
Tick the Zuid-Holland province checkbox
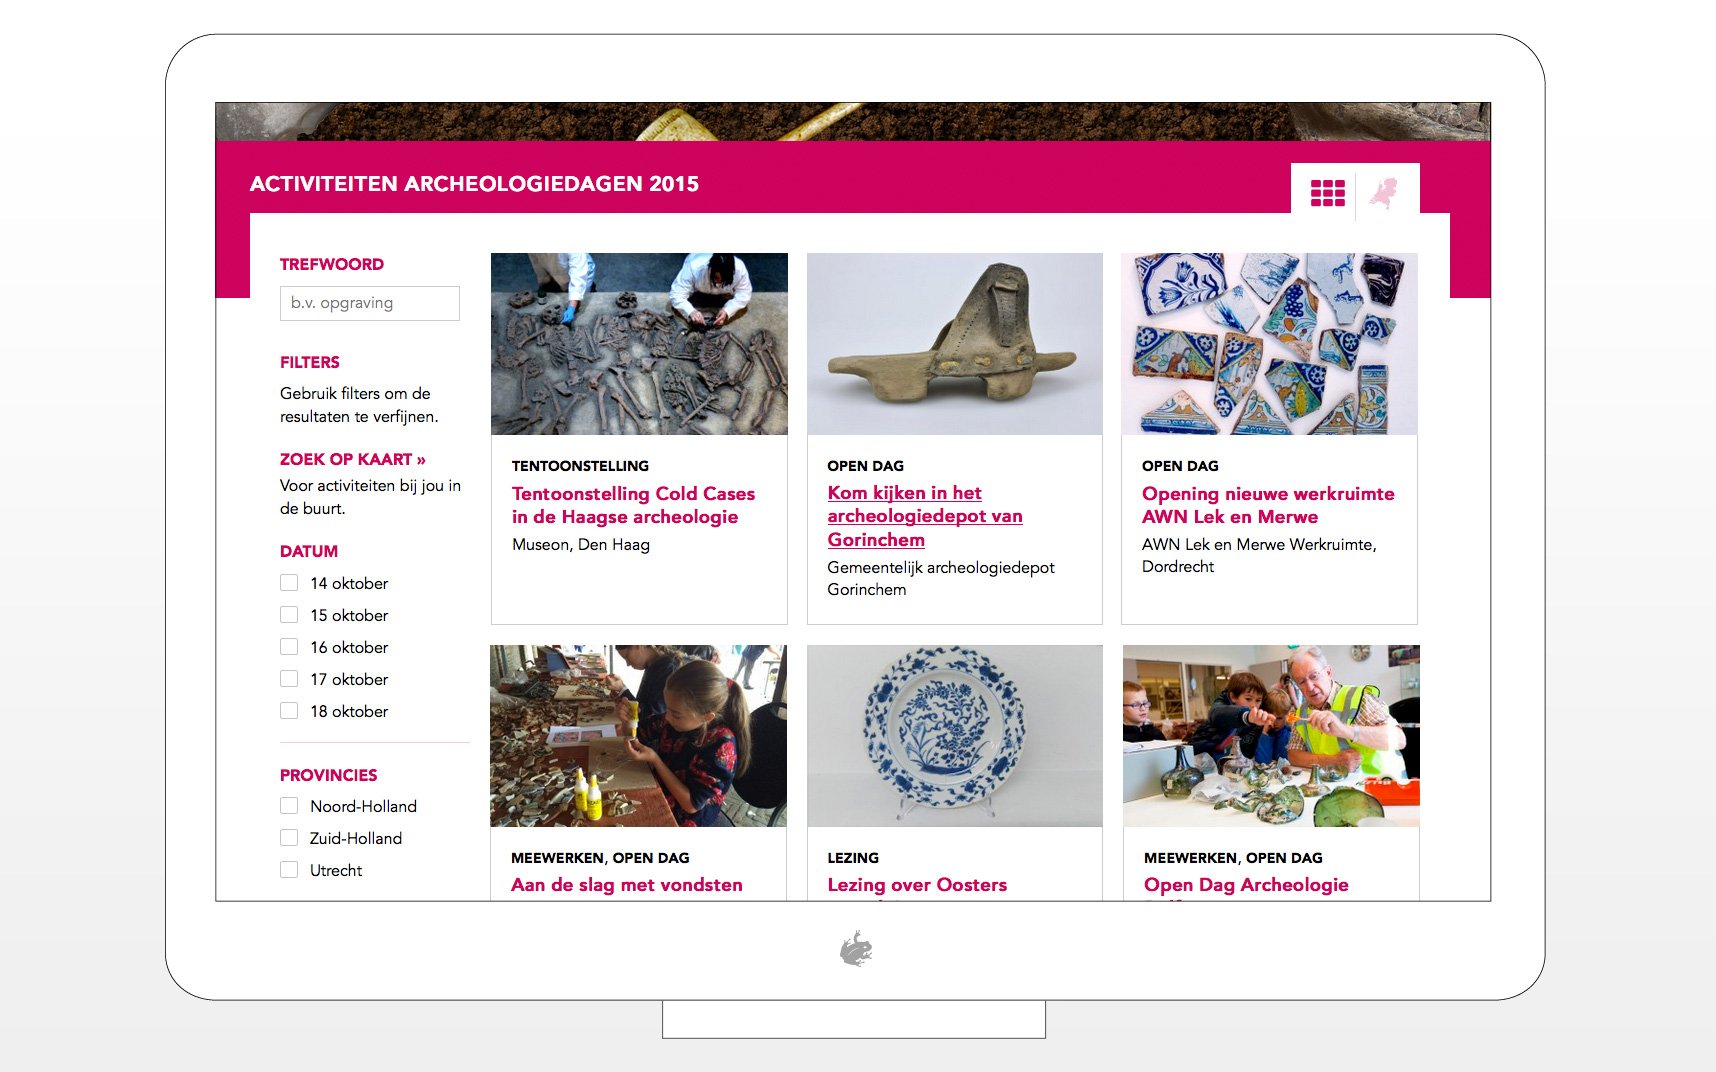click(x=289, y=838)
